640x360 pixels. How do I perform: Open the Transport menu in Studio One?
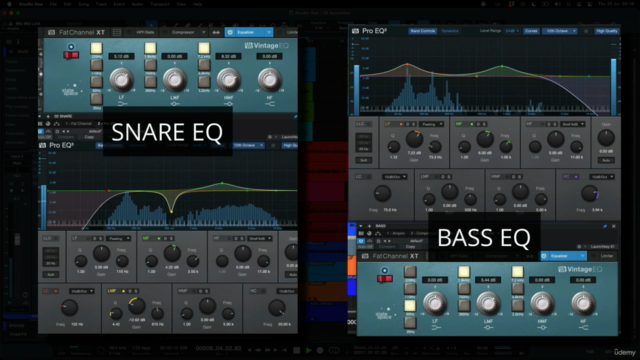click(x=160, y=4)
